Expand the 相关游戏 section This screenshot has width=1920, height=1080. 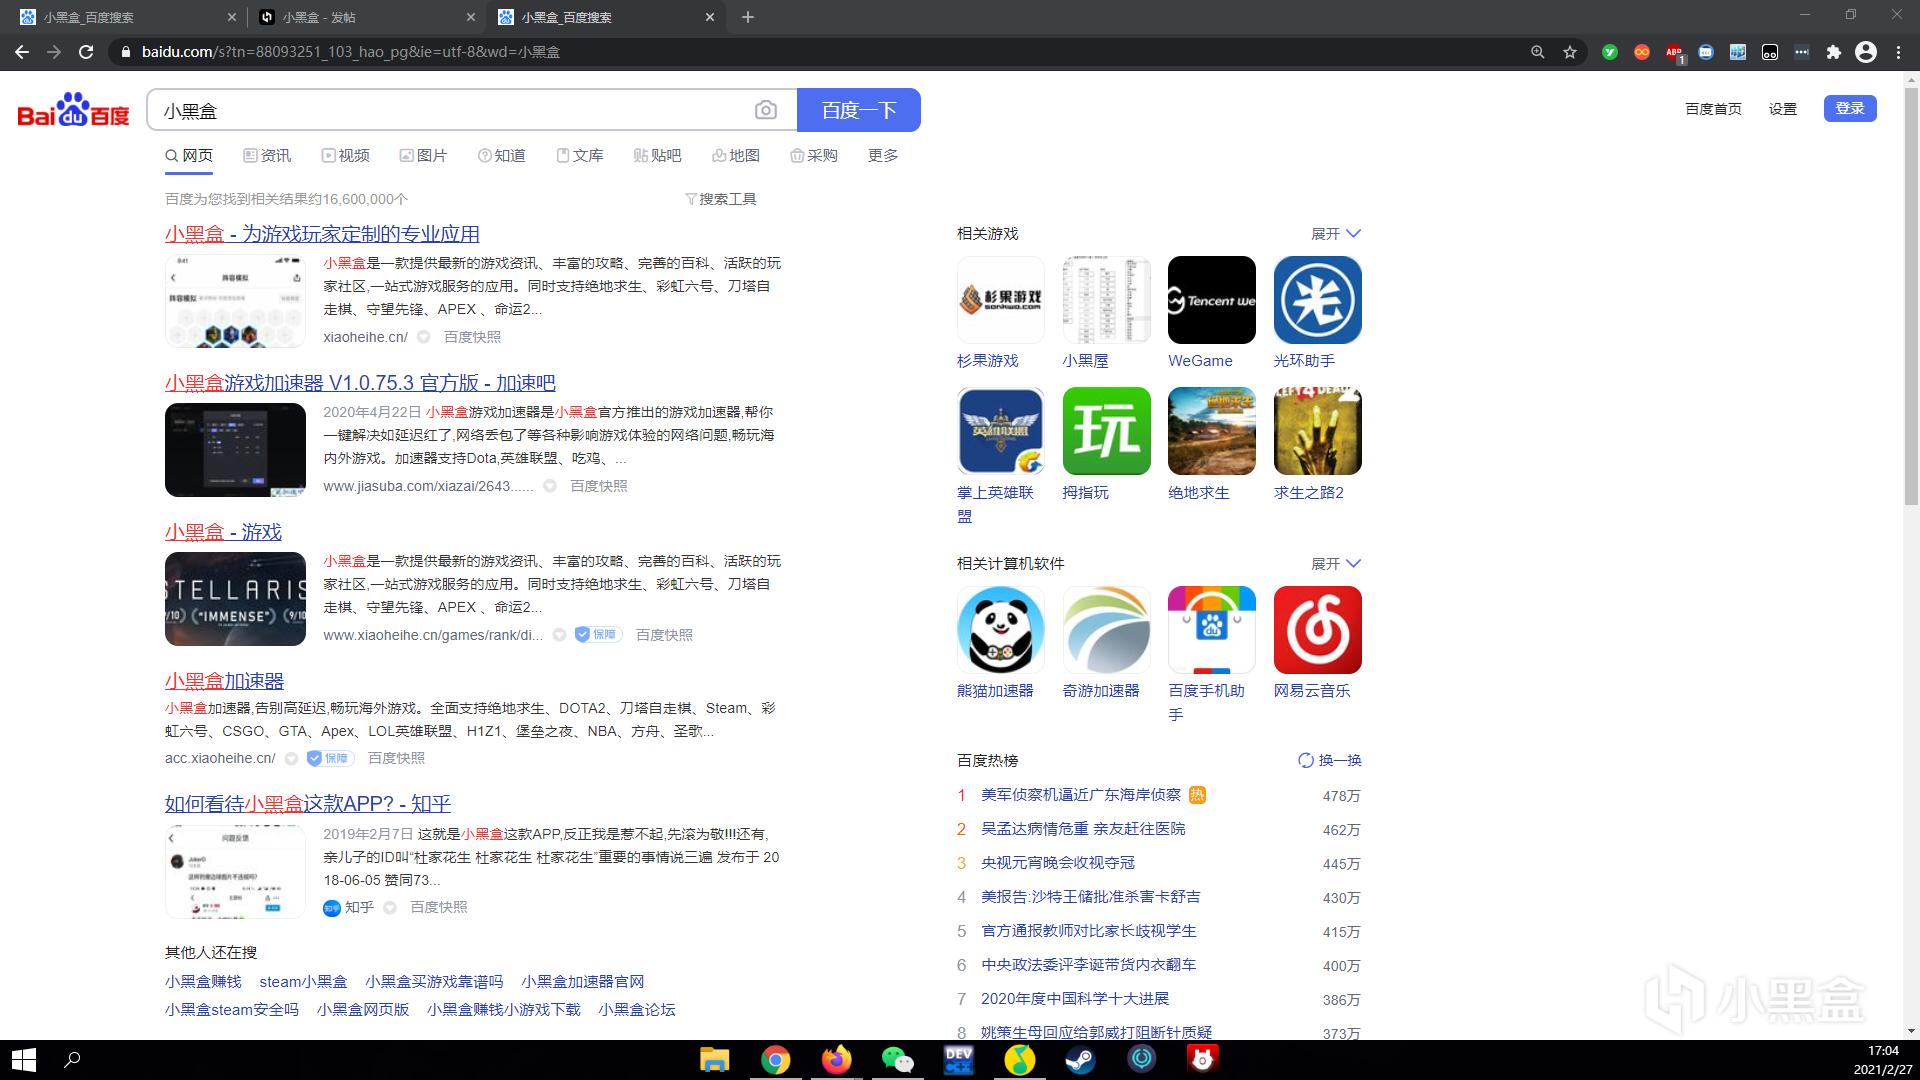point(1337,233)
